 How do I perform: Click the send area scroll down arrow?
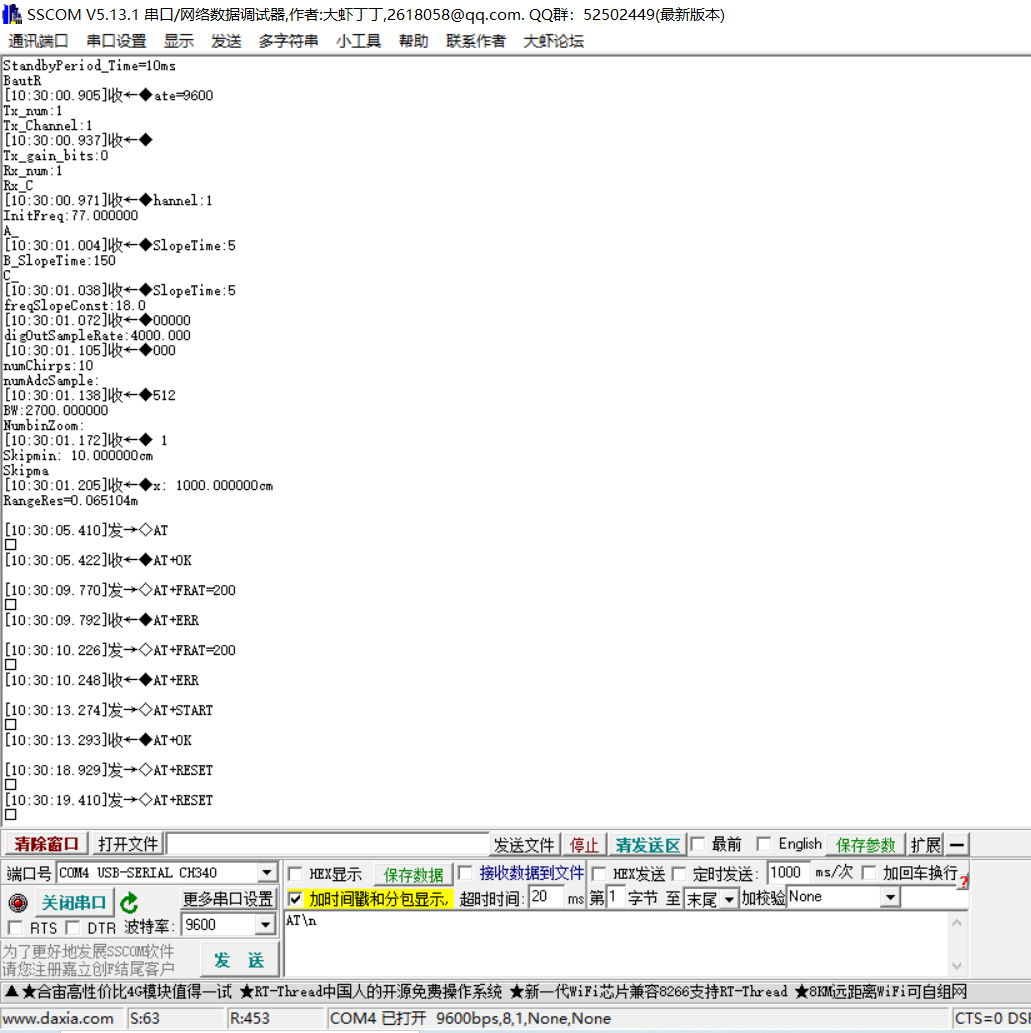[x=957, y=966]
